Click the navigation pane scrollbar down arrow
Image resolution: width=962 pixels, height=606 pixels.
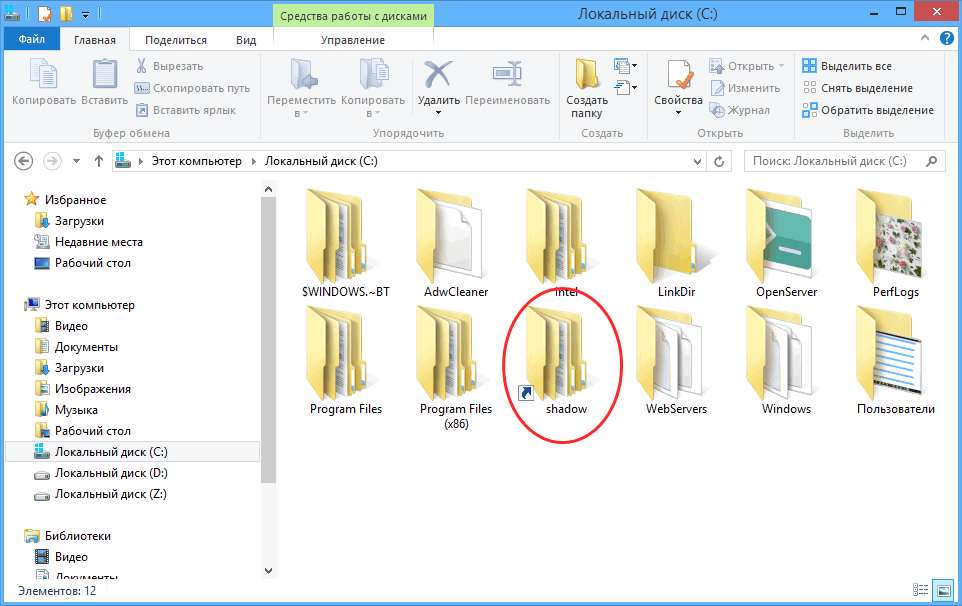267,569
